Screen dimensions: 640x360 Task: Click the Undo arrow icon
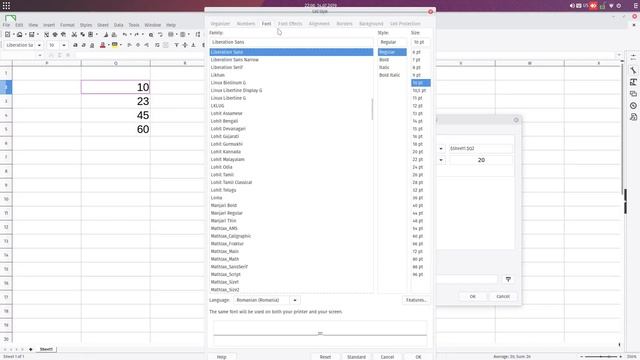pos(124,35)
